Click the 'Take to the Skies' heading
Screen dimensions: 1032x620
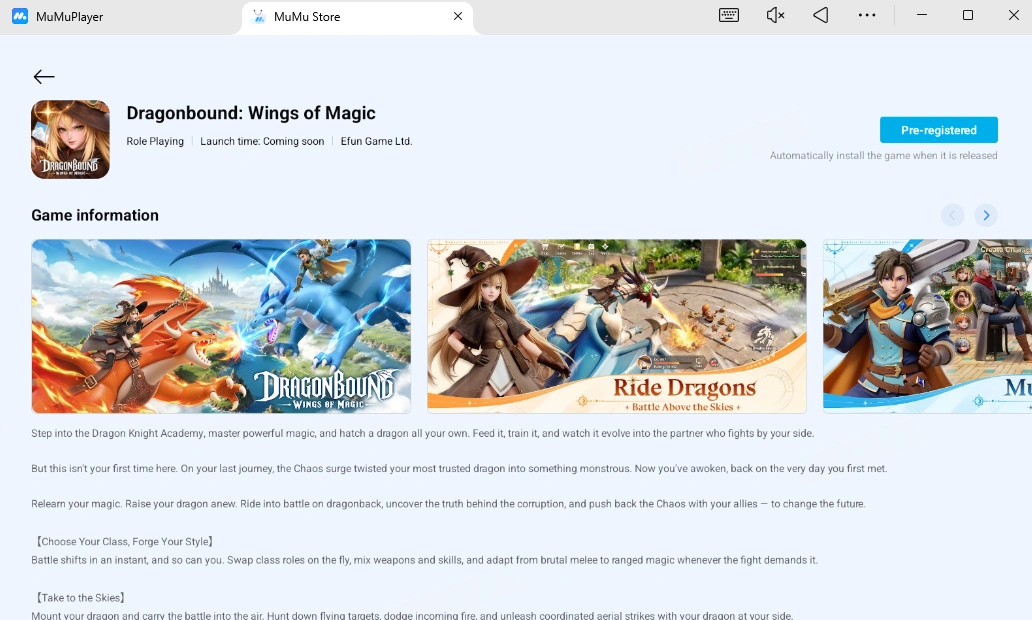pyautogui.click(x=80, y=598)
